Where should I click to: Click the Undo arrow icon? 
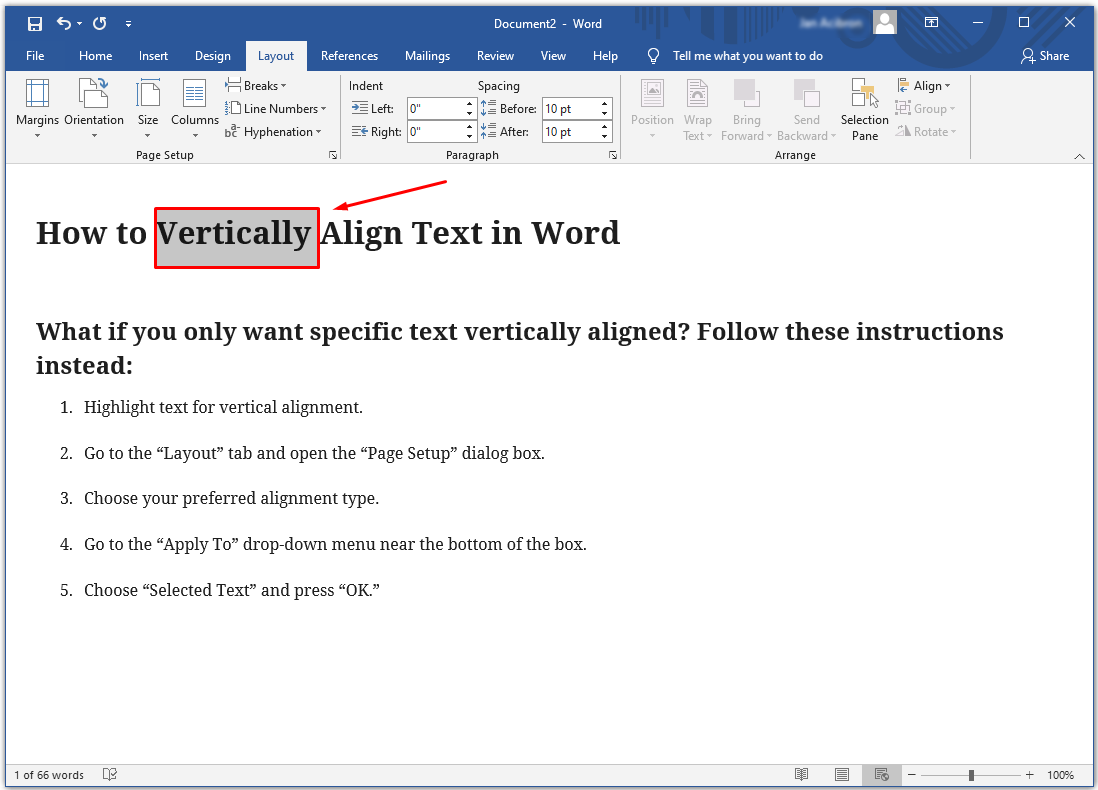tap(64, 23)
